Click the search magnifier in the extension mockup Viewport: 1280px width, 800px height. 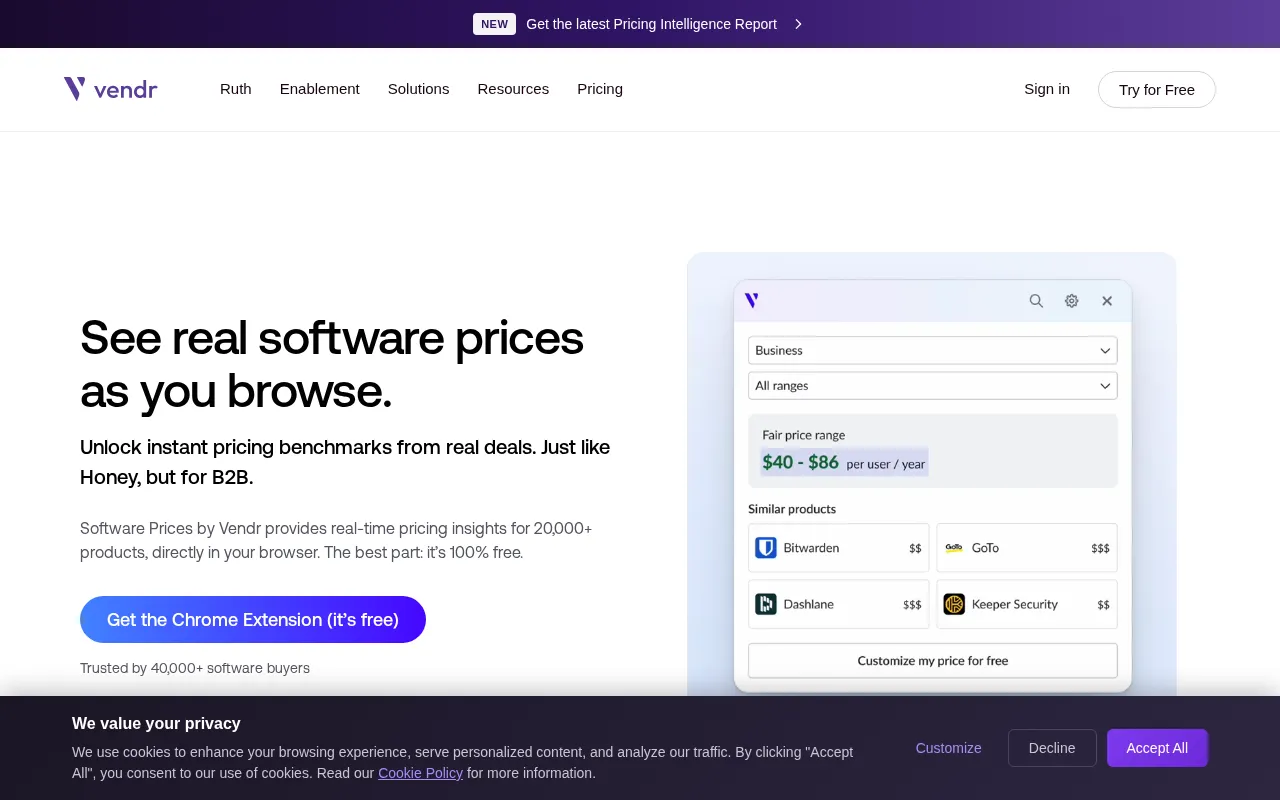(x=1036, y=301)
